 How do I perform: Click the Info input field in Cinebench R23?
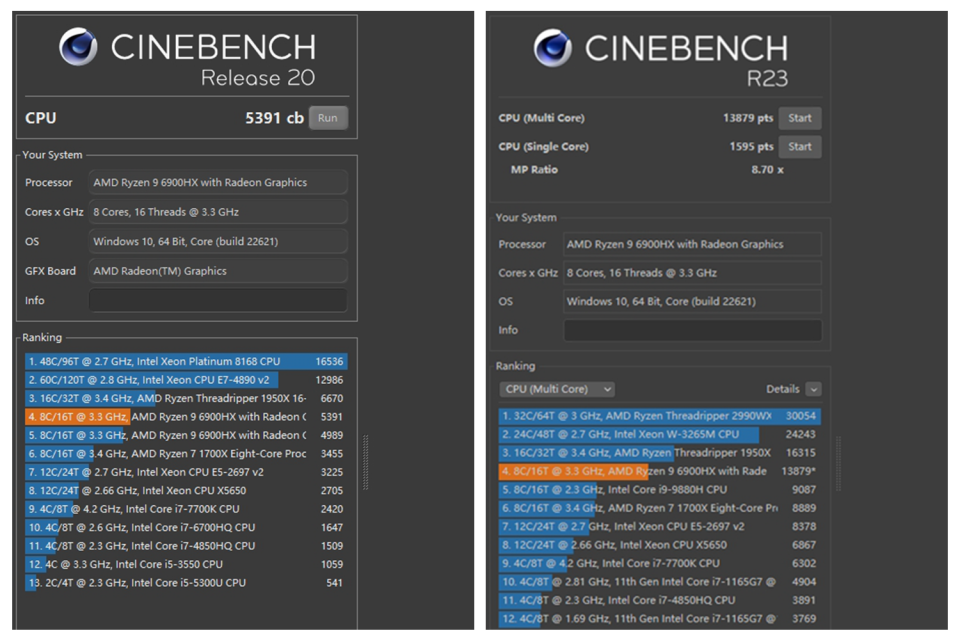pyautogui.click(x=692, y=330)
